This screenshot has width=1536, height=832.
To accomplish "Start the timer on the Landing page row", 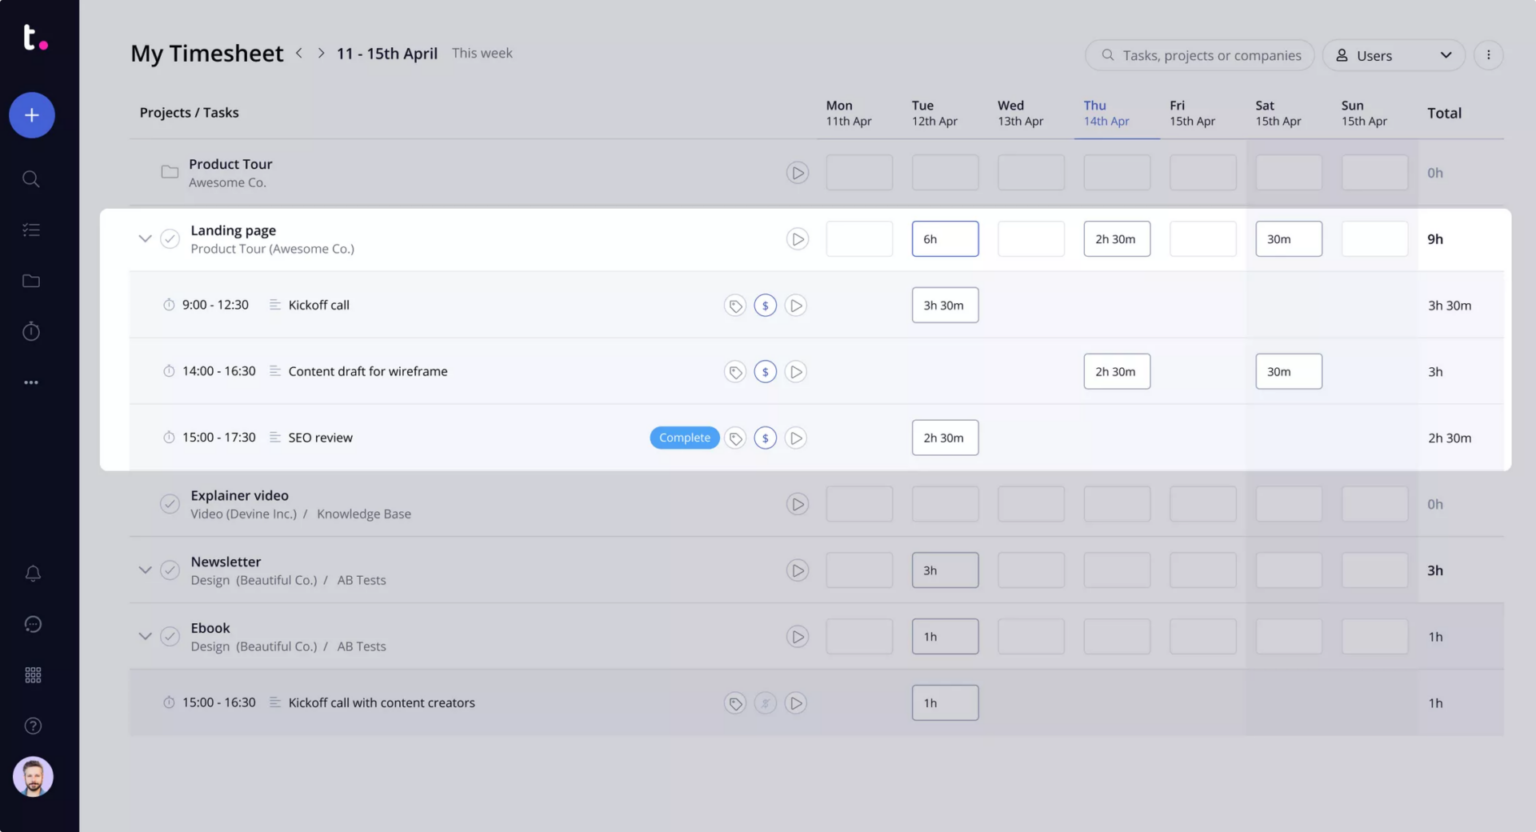I will point(797,238).
